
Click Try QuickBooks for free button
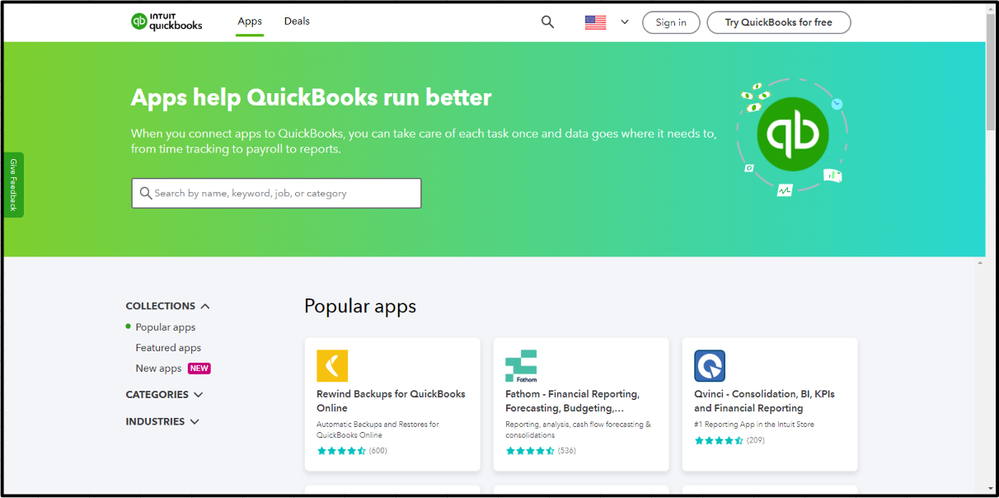779,22
